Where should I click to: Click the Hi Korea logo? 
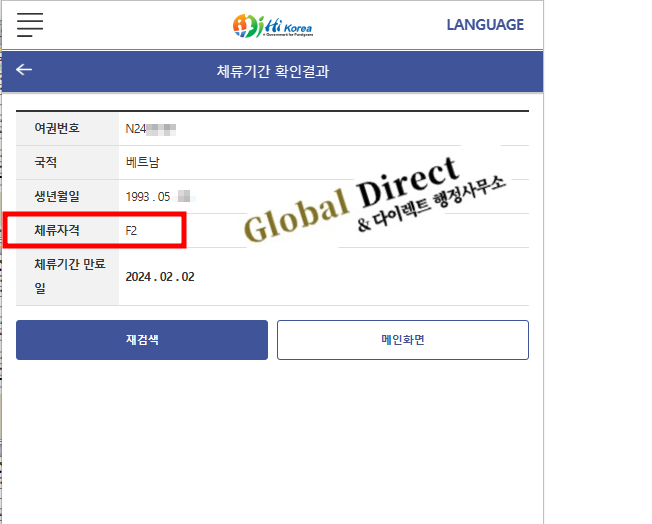tap(272, 25)
